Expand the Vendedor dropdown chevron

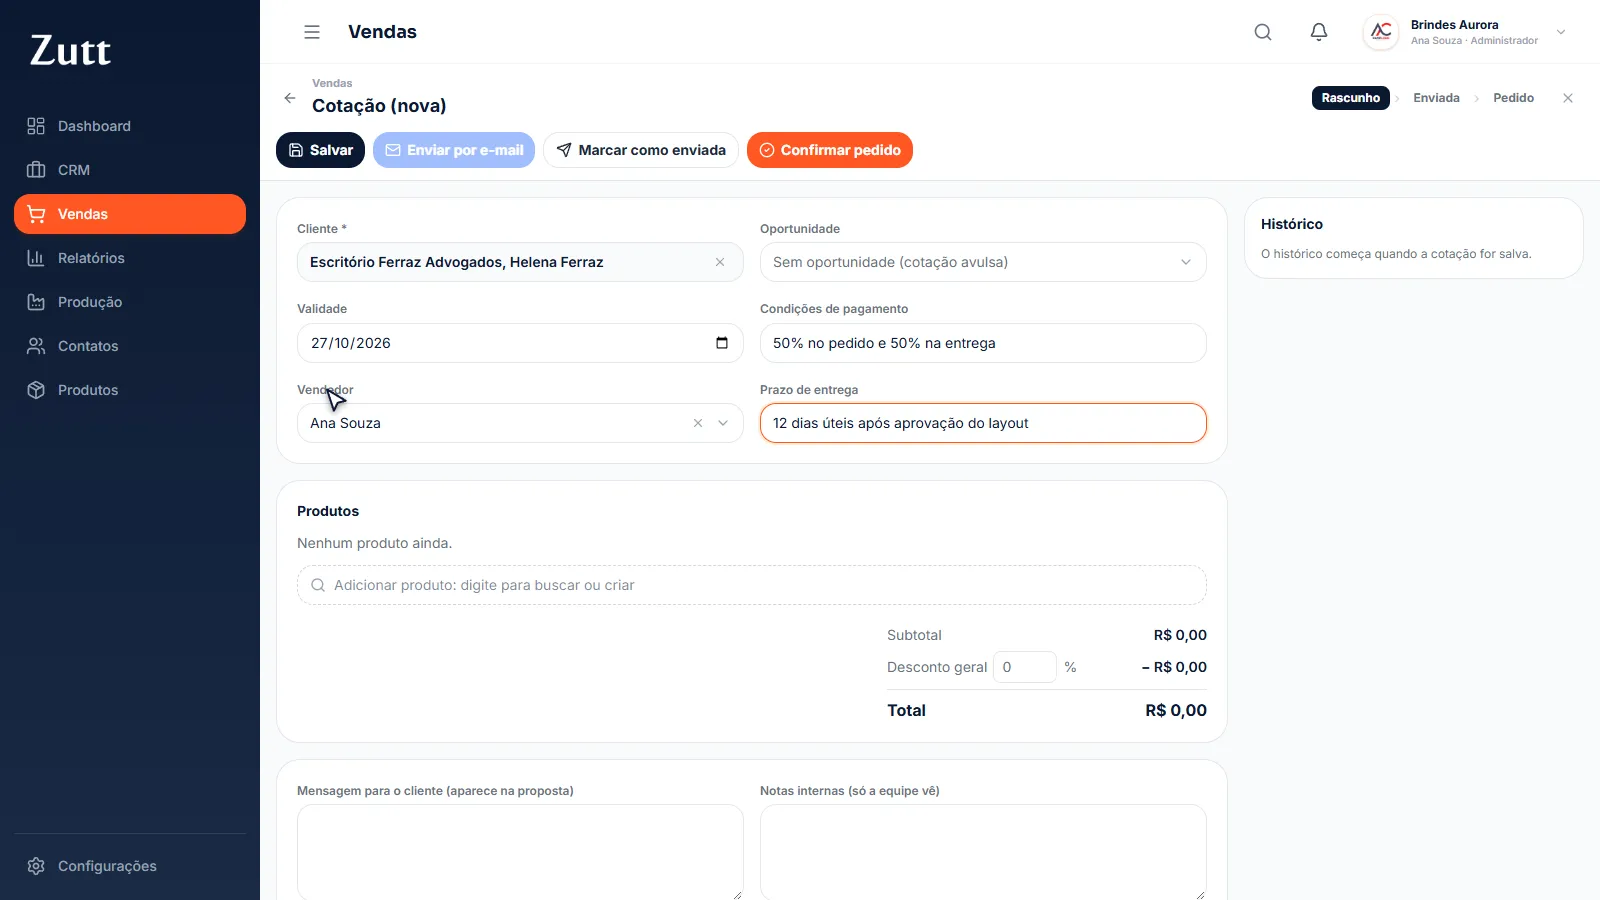pyautogui.click(x=723, y=423)
